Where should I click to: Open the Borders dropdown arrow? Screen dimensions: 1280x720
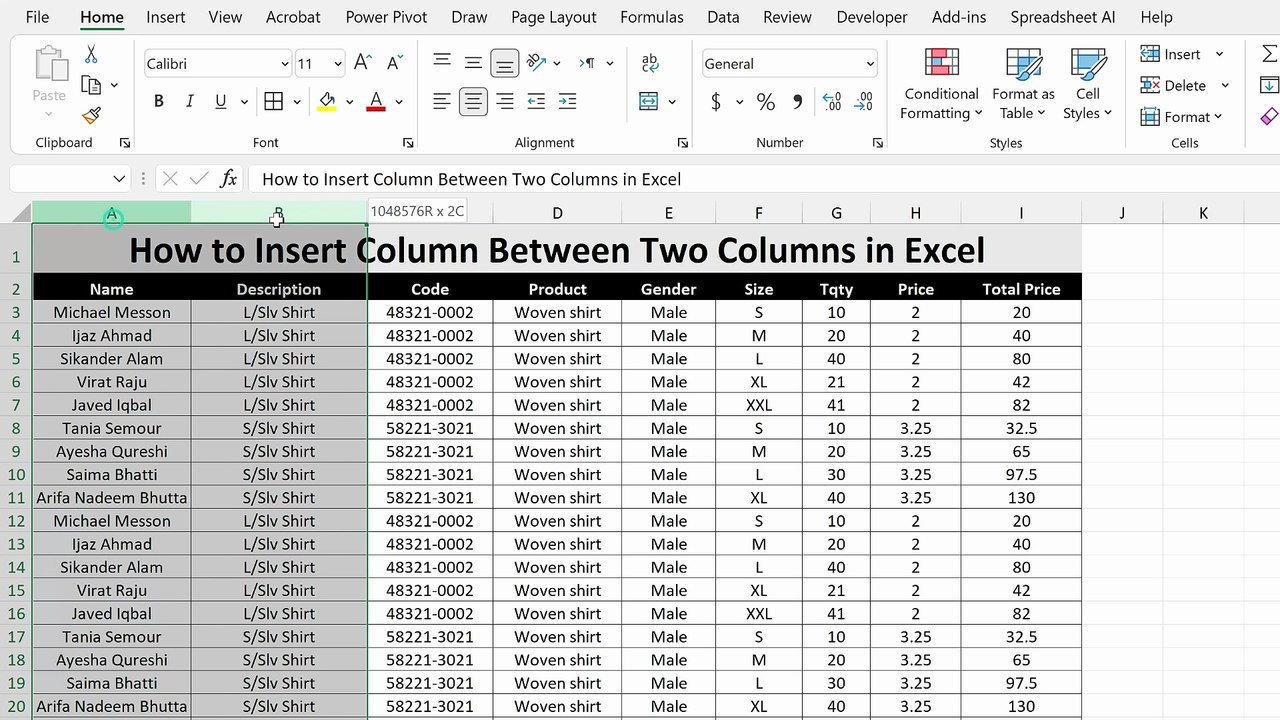pos(298,102)
